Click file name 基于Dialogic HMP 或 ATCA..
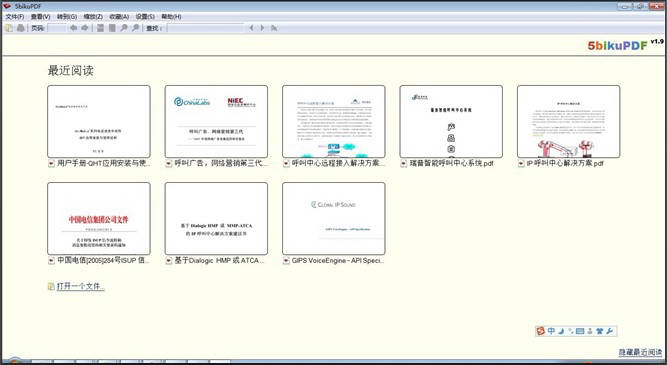 (219, 260)
